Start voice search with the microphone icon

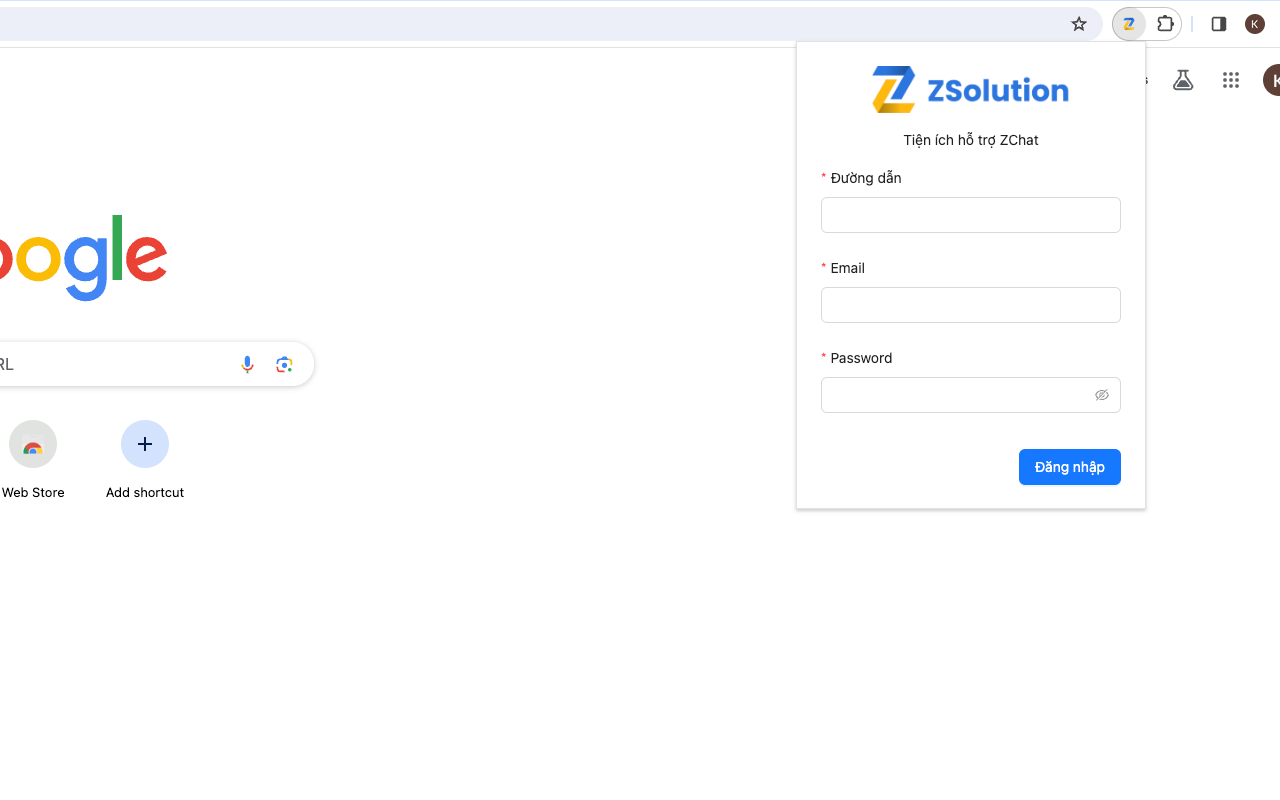pos(247,364)
